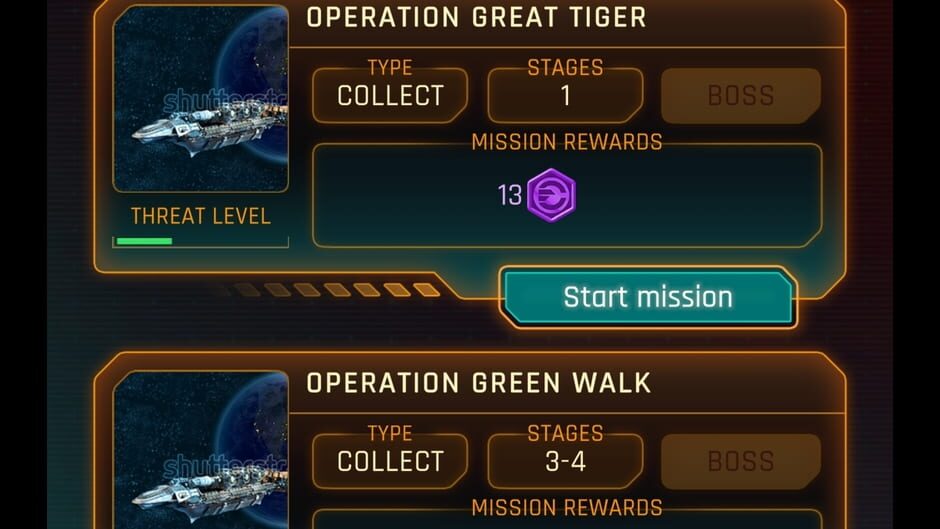Viewport: 940px width, 529px height.
Task: Start the Operation Great Tiger mission
Action: (x=648, y=297)
